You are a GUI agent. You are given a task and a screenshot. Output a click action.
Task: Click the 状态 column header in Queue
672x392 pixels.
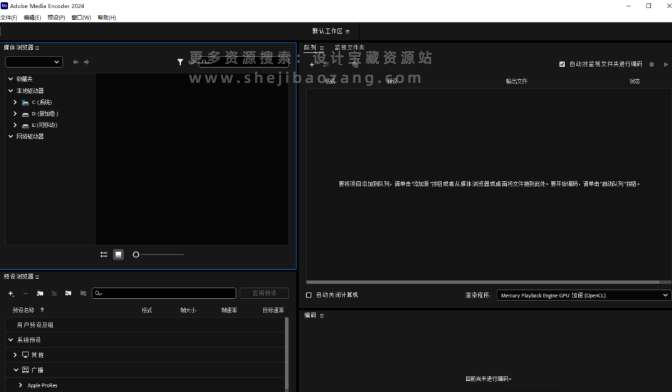pyautogui.click(x=635, y=81)
